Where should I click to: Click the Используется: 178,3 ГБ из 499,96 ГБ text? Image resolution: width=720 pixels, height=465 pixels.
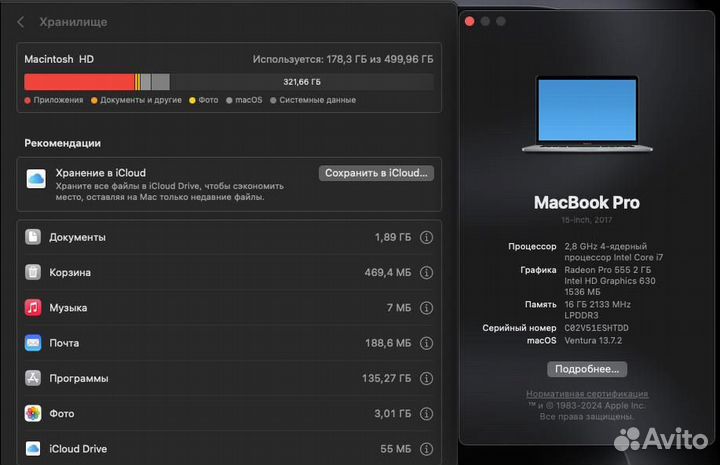pos(343,59)
